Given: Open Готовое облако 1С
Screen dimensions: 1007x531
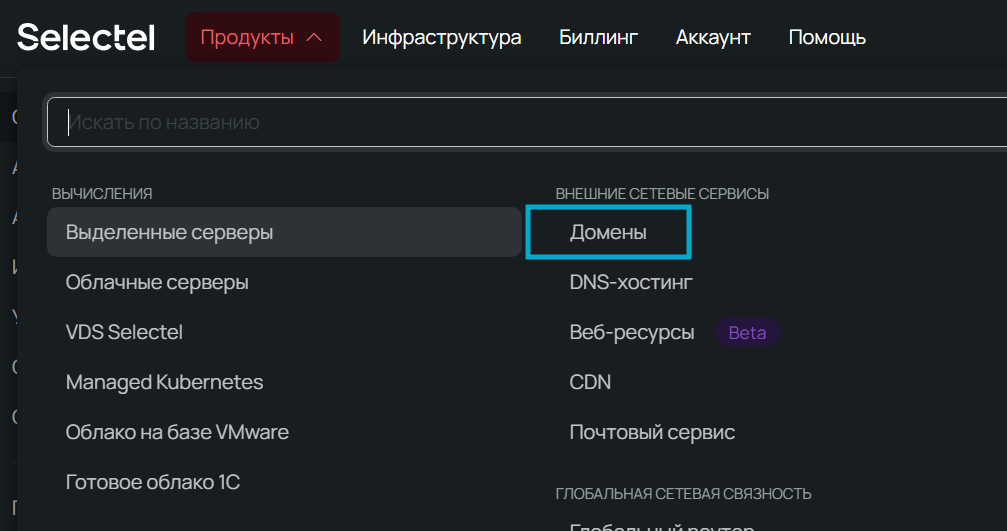Looking at the screenshot, I should pyautogui.click(x=153, y=482).
